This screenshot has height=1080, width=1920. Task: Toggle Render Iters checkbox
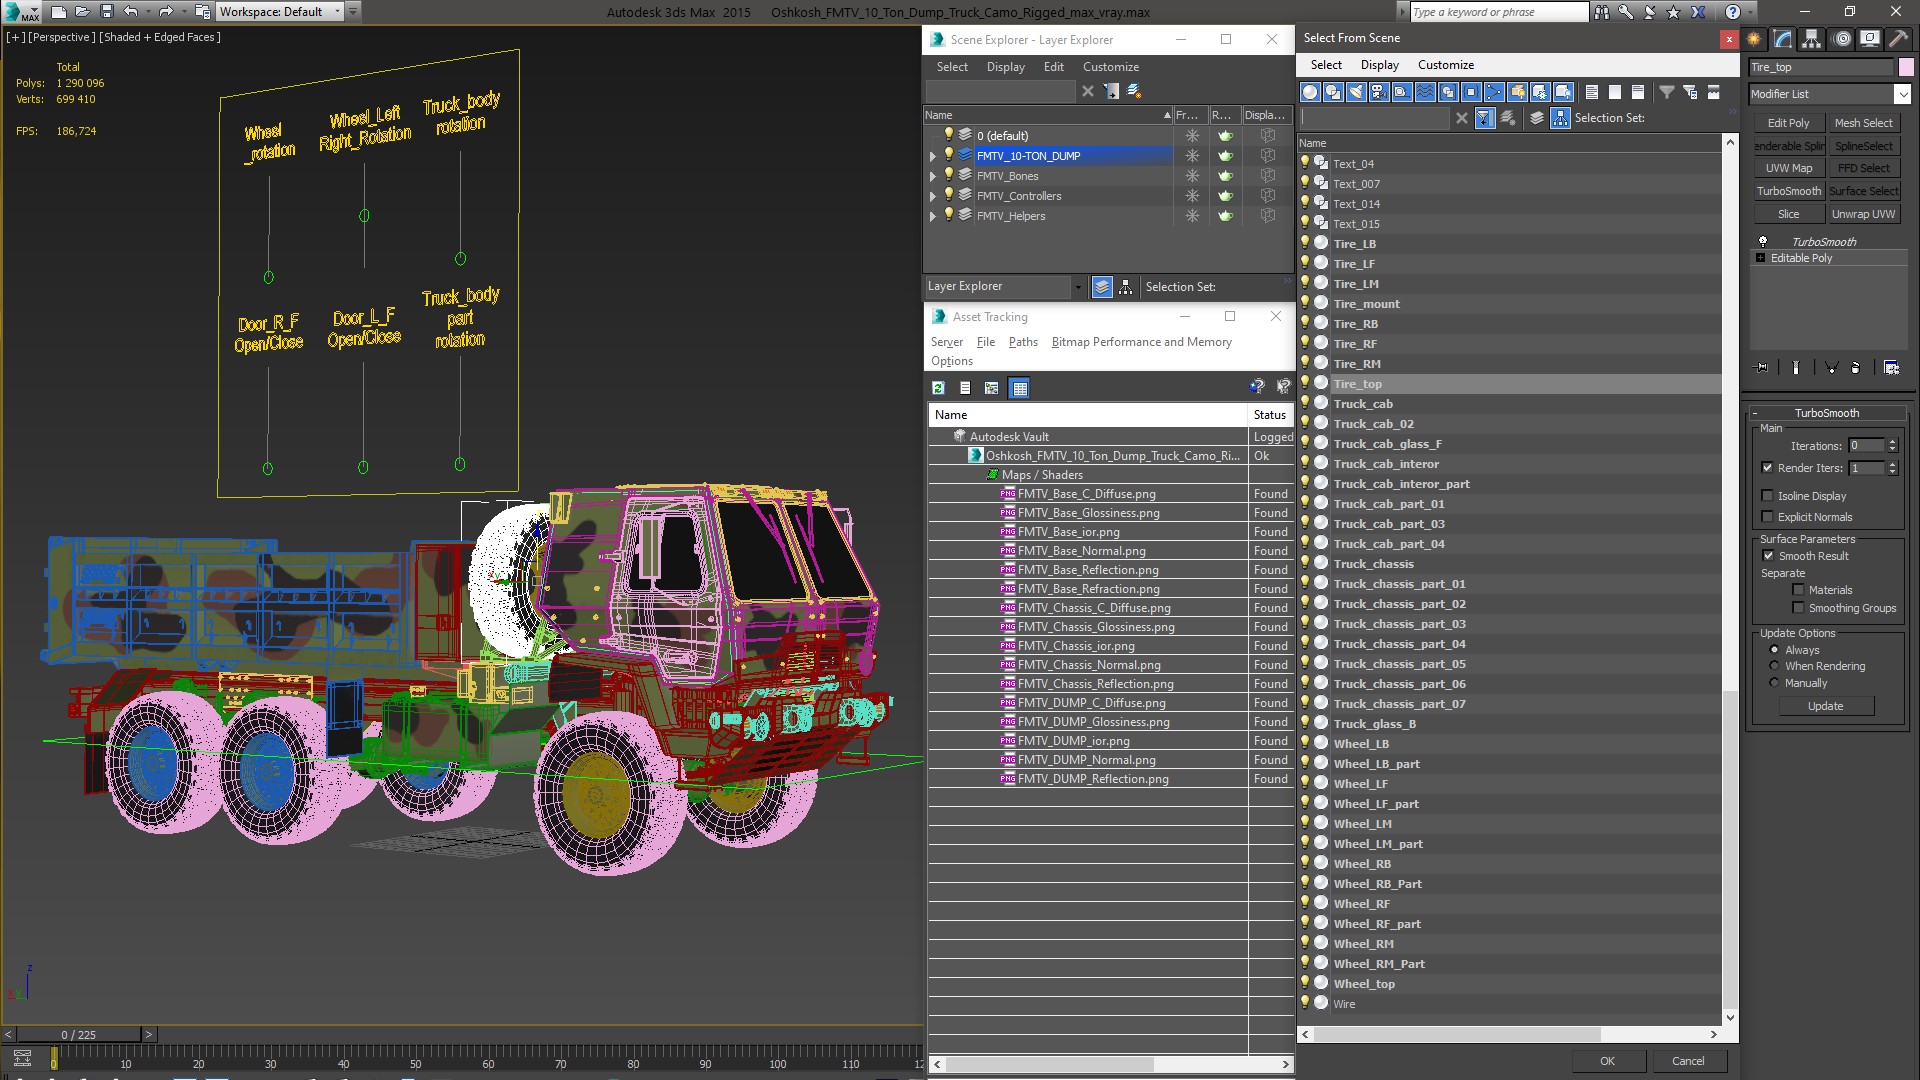pos(1767,468)
